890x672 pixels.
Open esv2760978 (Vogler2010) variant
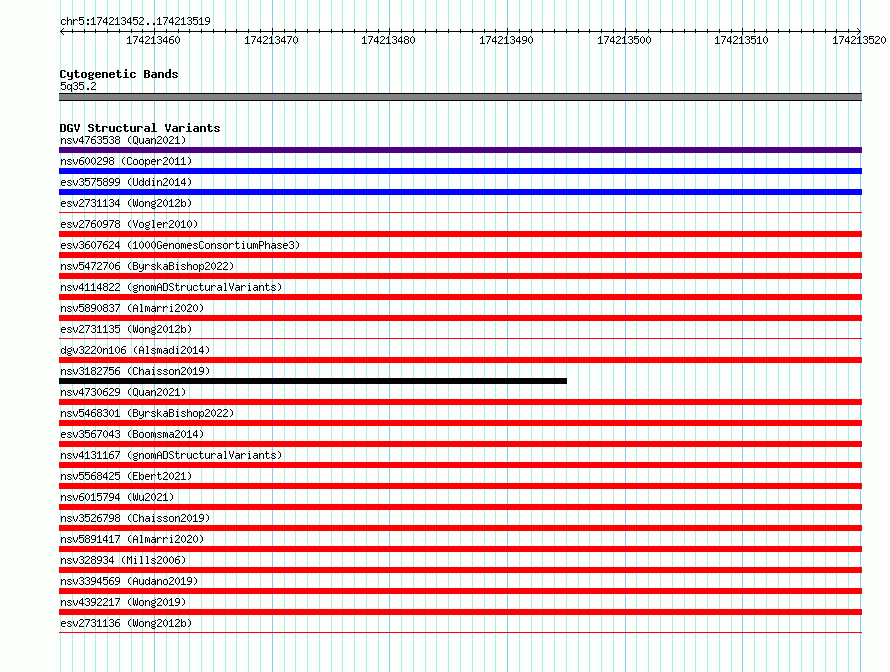tap(129, 224)
